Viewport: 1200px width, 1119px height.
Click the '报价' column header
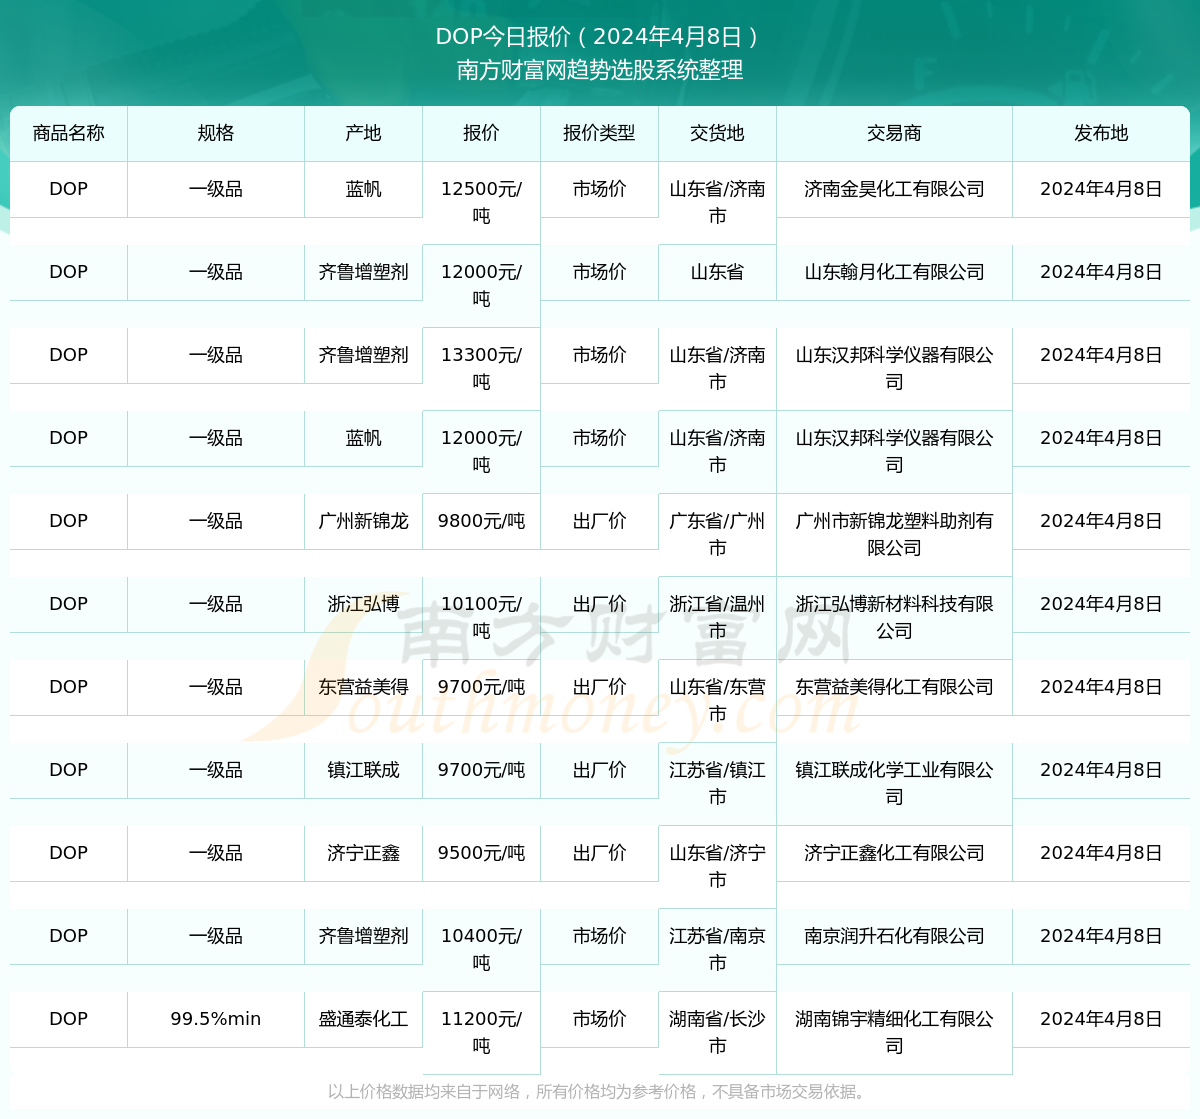(x=481, y=133)
